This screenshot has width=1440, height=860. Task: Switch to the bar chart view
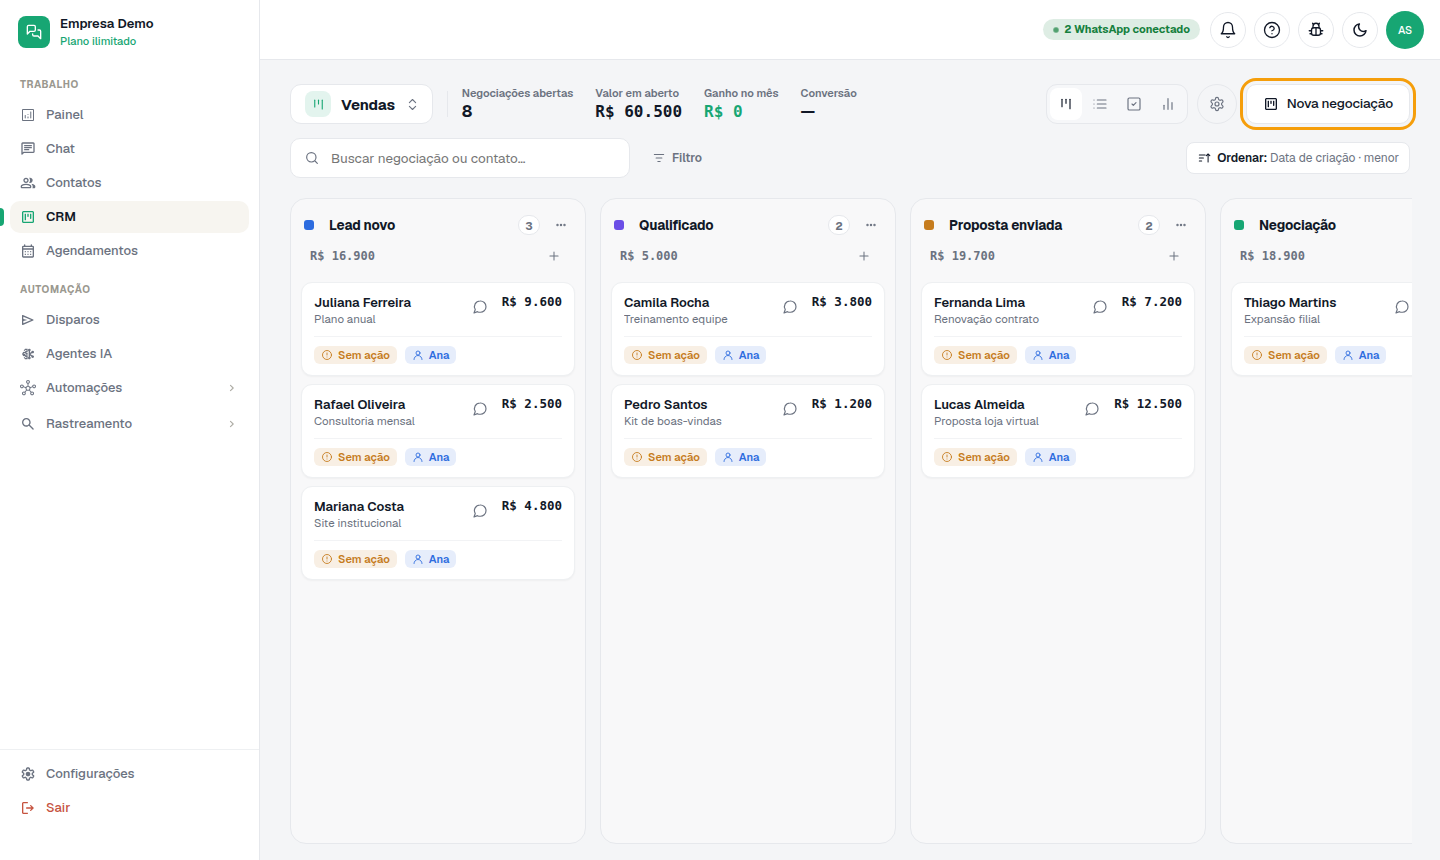pyautogui.click(x=1168, y=104)
